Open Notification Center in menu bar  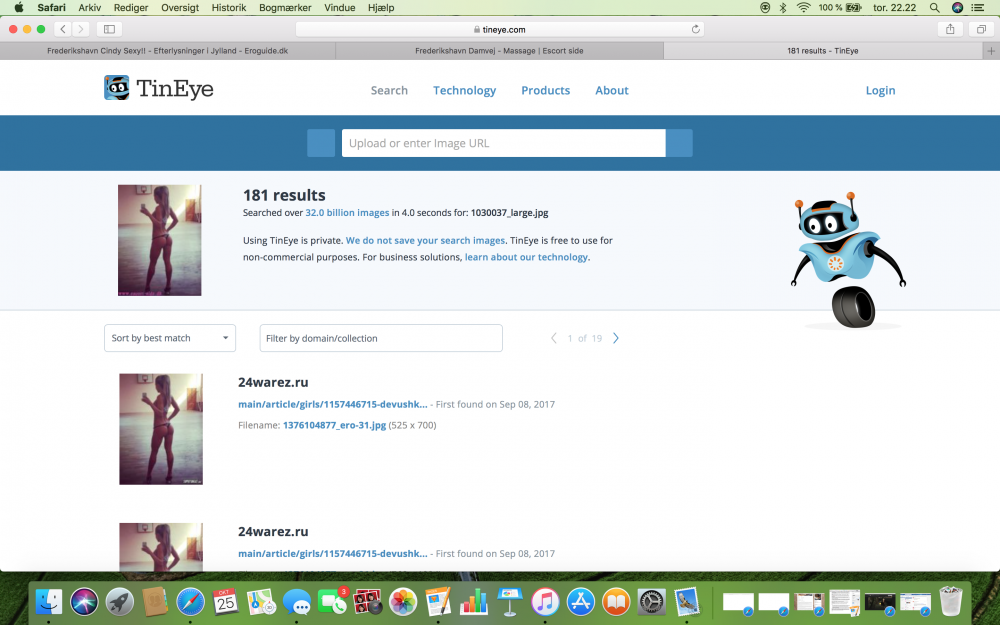pos(978,8)
